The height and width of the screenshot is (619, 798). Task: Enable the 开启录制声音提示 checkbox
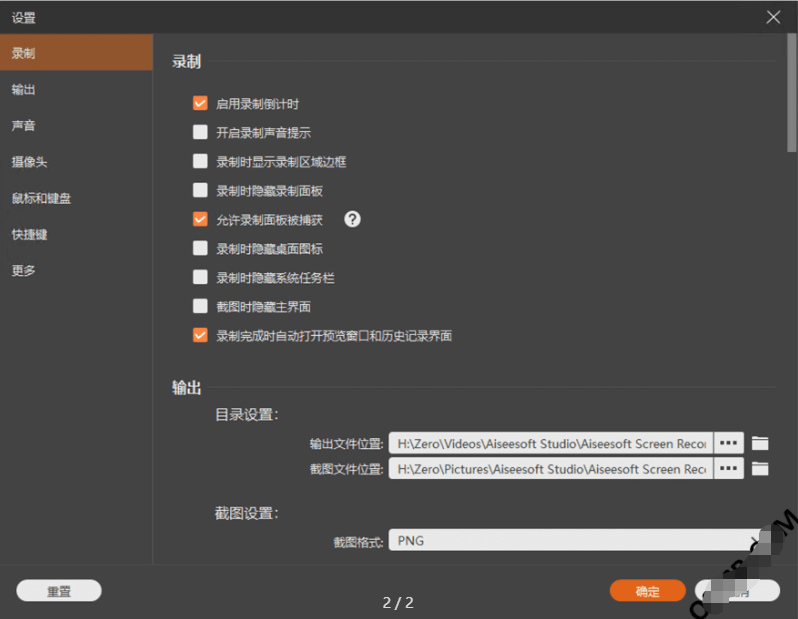200,132
